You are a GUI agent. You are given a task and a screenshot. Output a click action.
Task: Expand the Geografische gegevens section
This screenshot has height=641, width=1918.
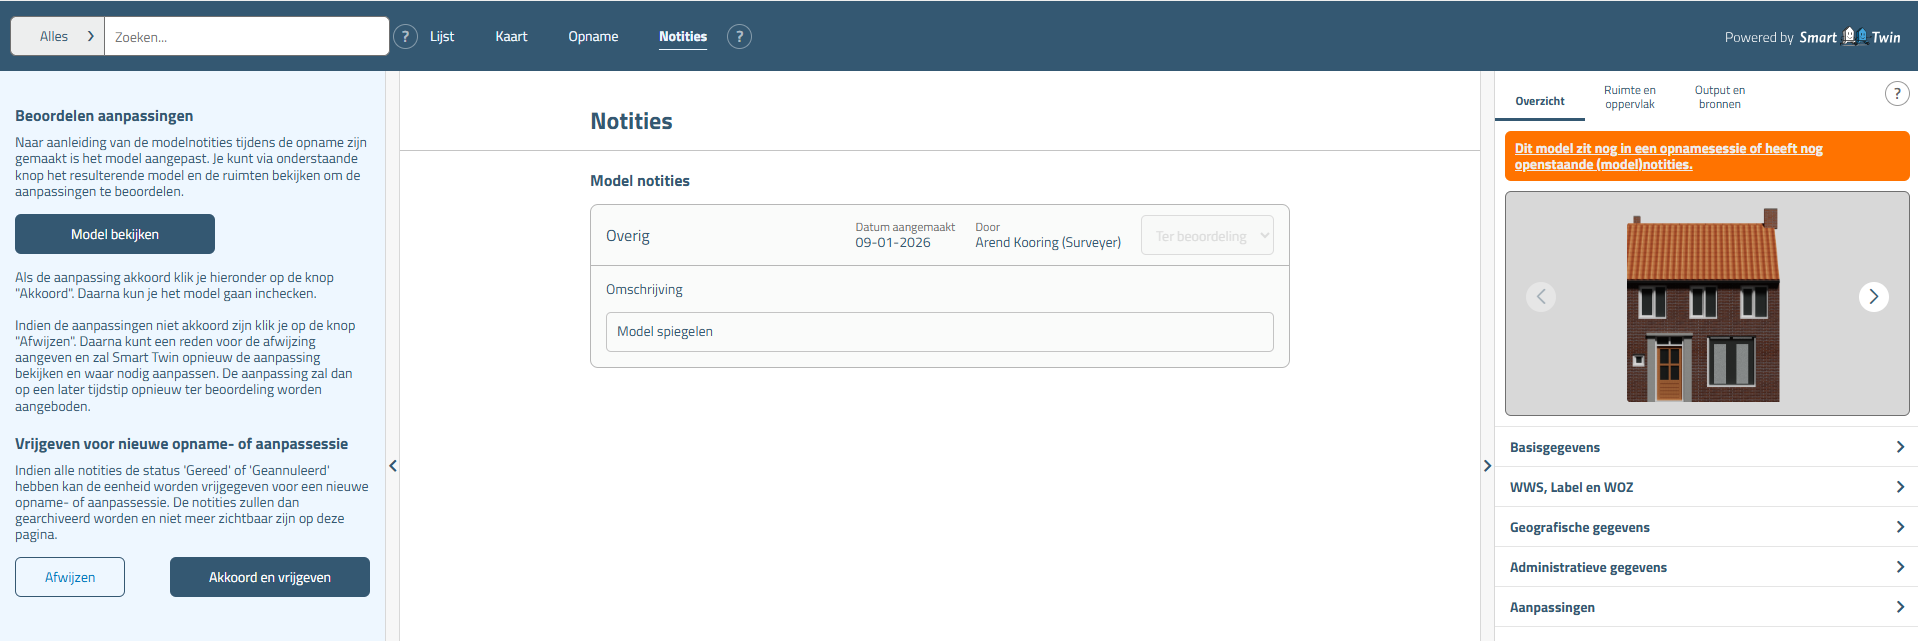pyautogui.click(x=1706, y=527)
